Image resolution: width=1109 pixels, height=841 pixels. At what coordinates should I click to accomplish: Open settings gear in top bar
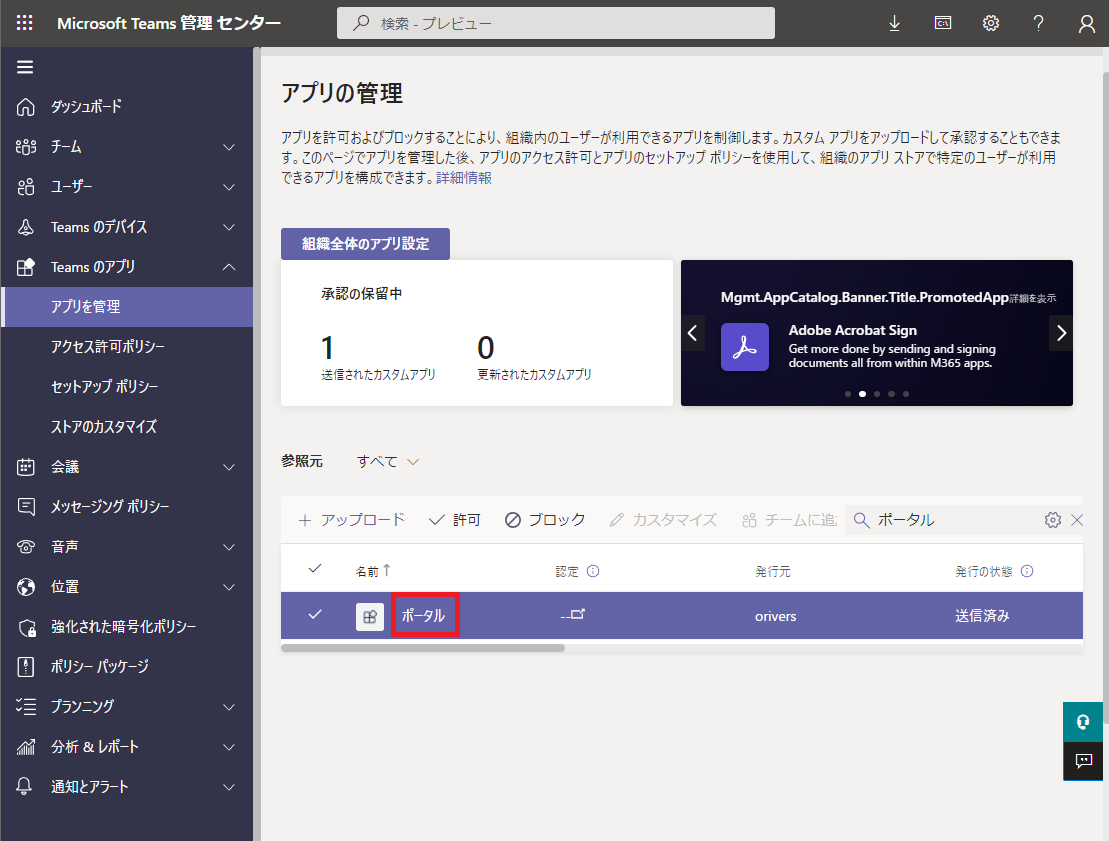click(x=991, y=23)
